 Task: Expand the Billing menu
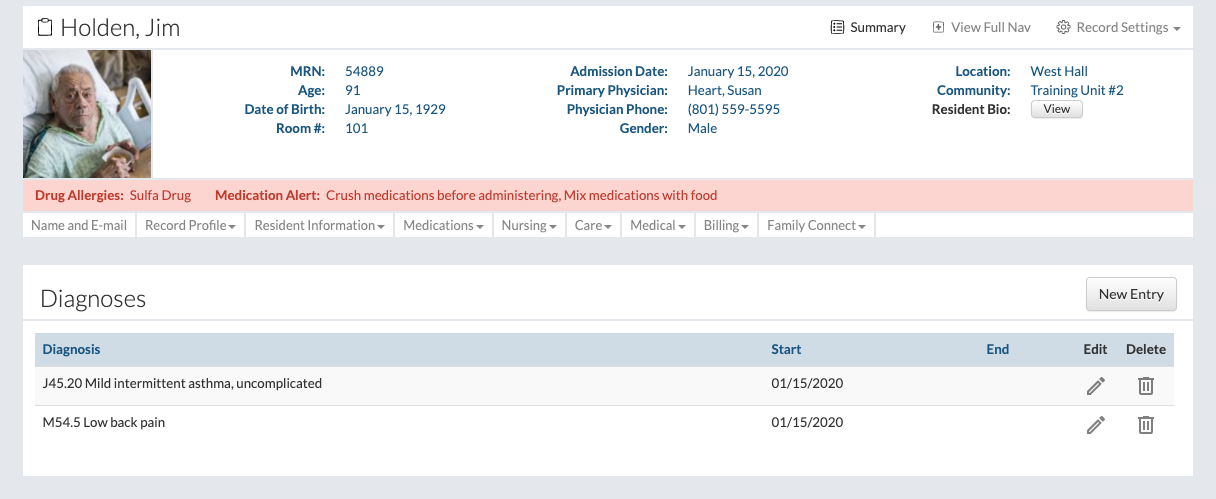click(726, 225)
